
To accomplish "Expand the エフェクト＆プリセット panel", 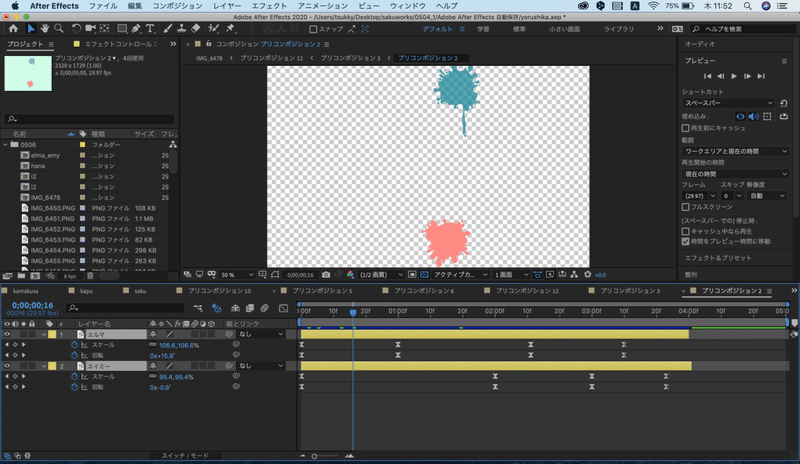I will 718,258.
